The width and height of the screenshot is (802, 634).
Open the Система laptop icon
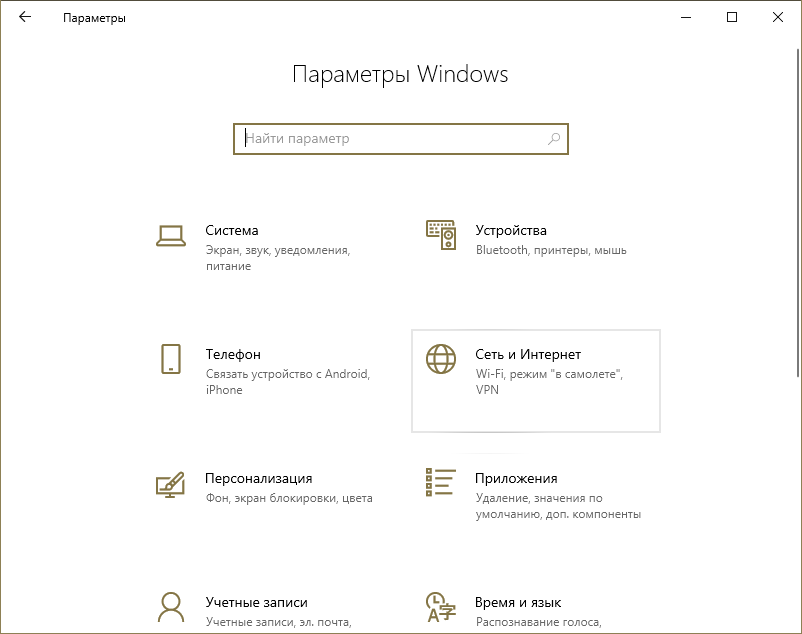coord(171,236)
